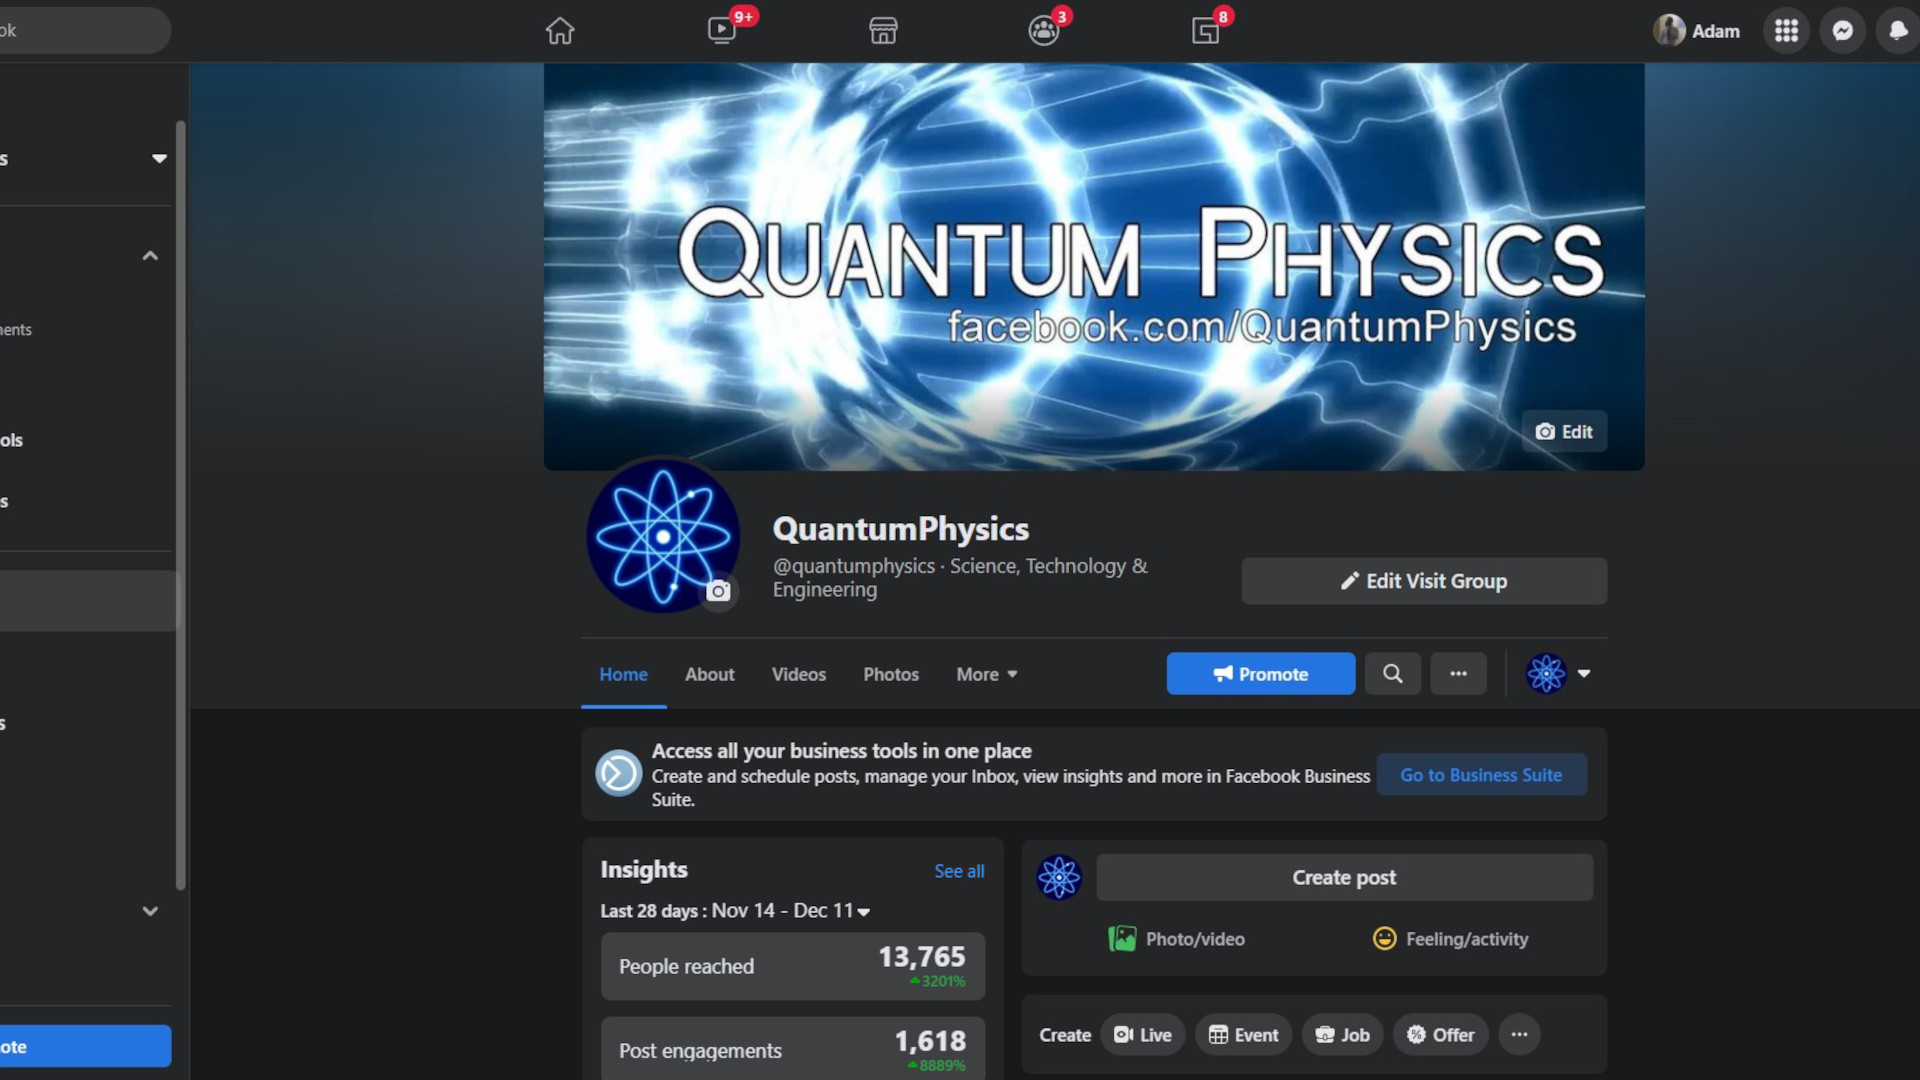This screenshot has width=1920, height=1080.
Task: Create an Offer
Action: click(1441, 1035)
